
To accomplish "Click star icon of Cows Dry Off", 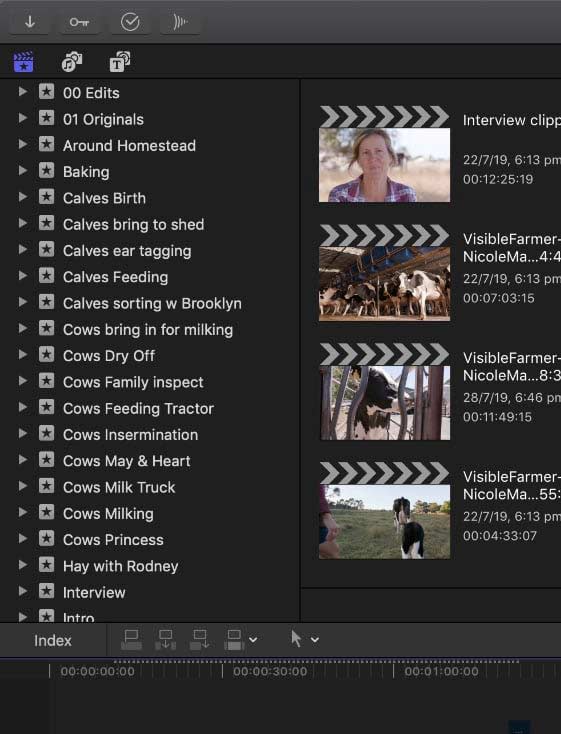I will (x=46, y=354).
